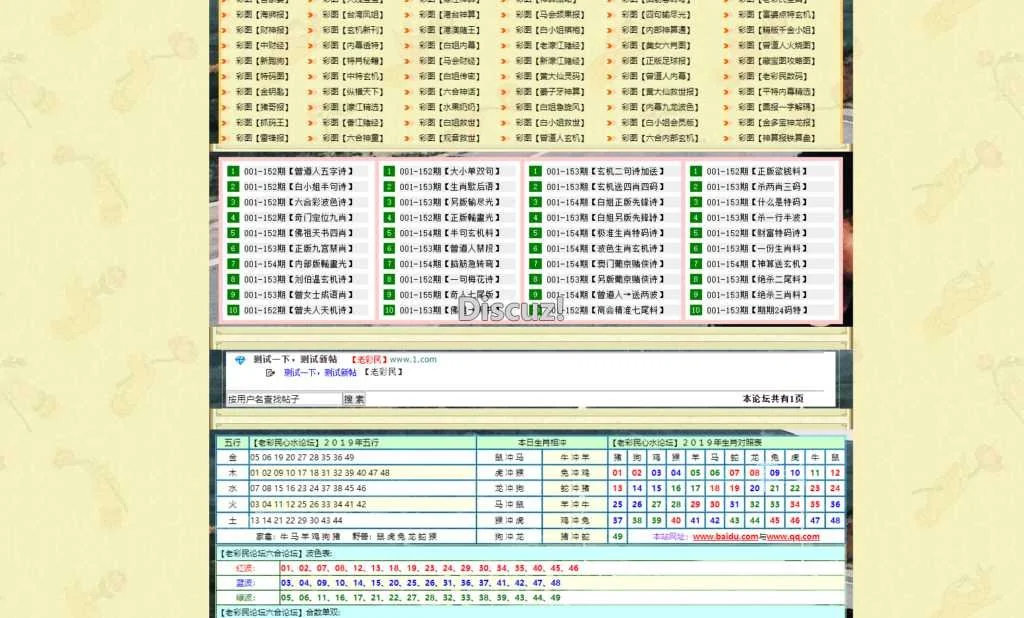
Task: Click the reply note icon before 测试新帖 link
Action: 271,373
